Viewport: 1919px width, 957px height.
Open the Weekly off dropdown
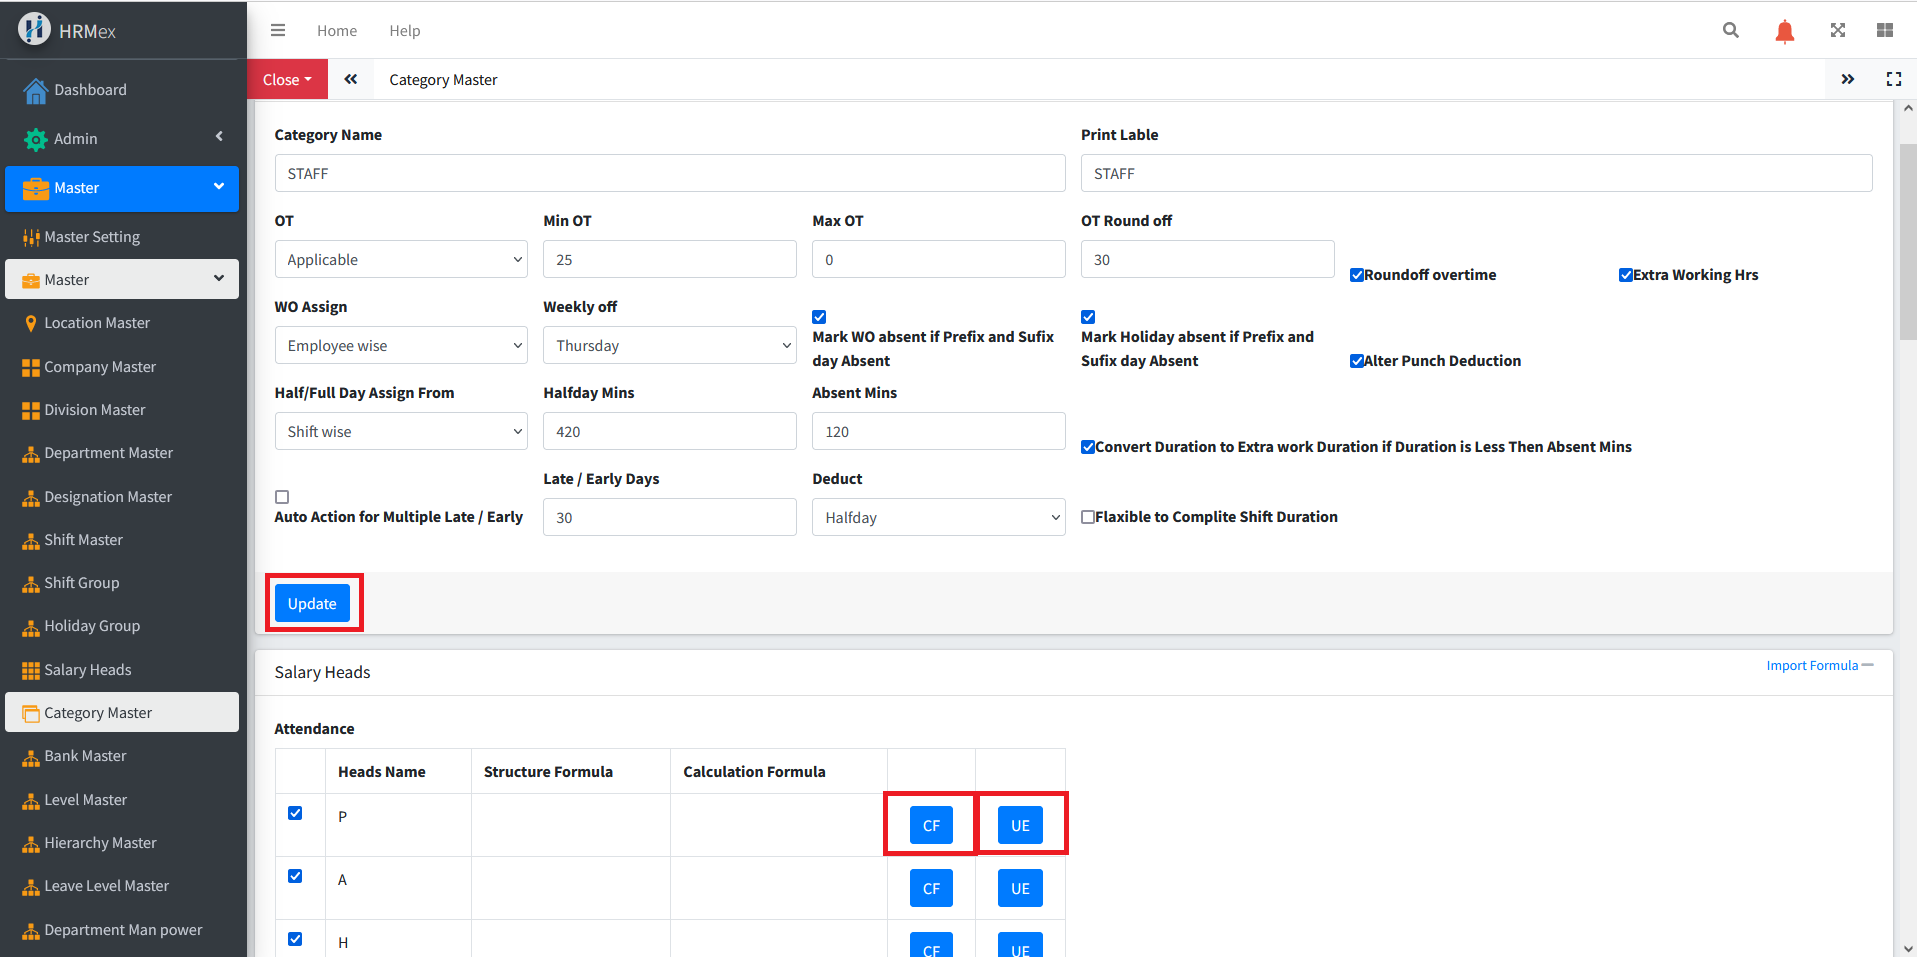[669, 346]
